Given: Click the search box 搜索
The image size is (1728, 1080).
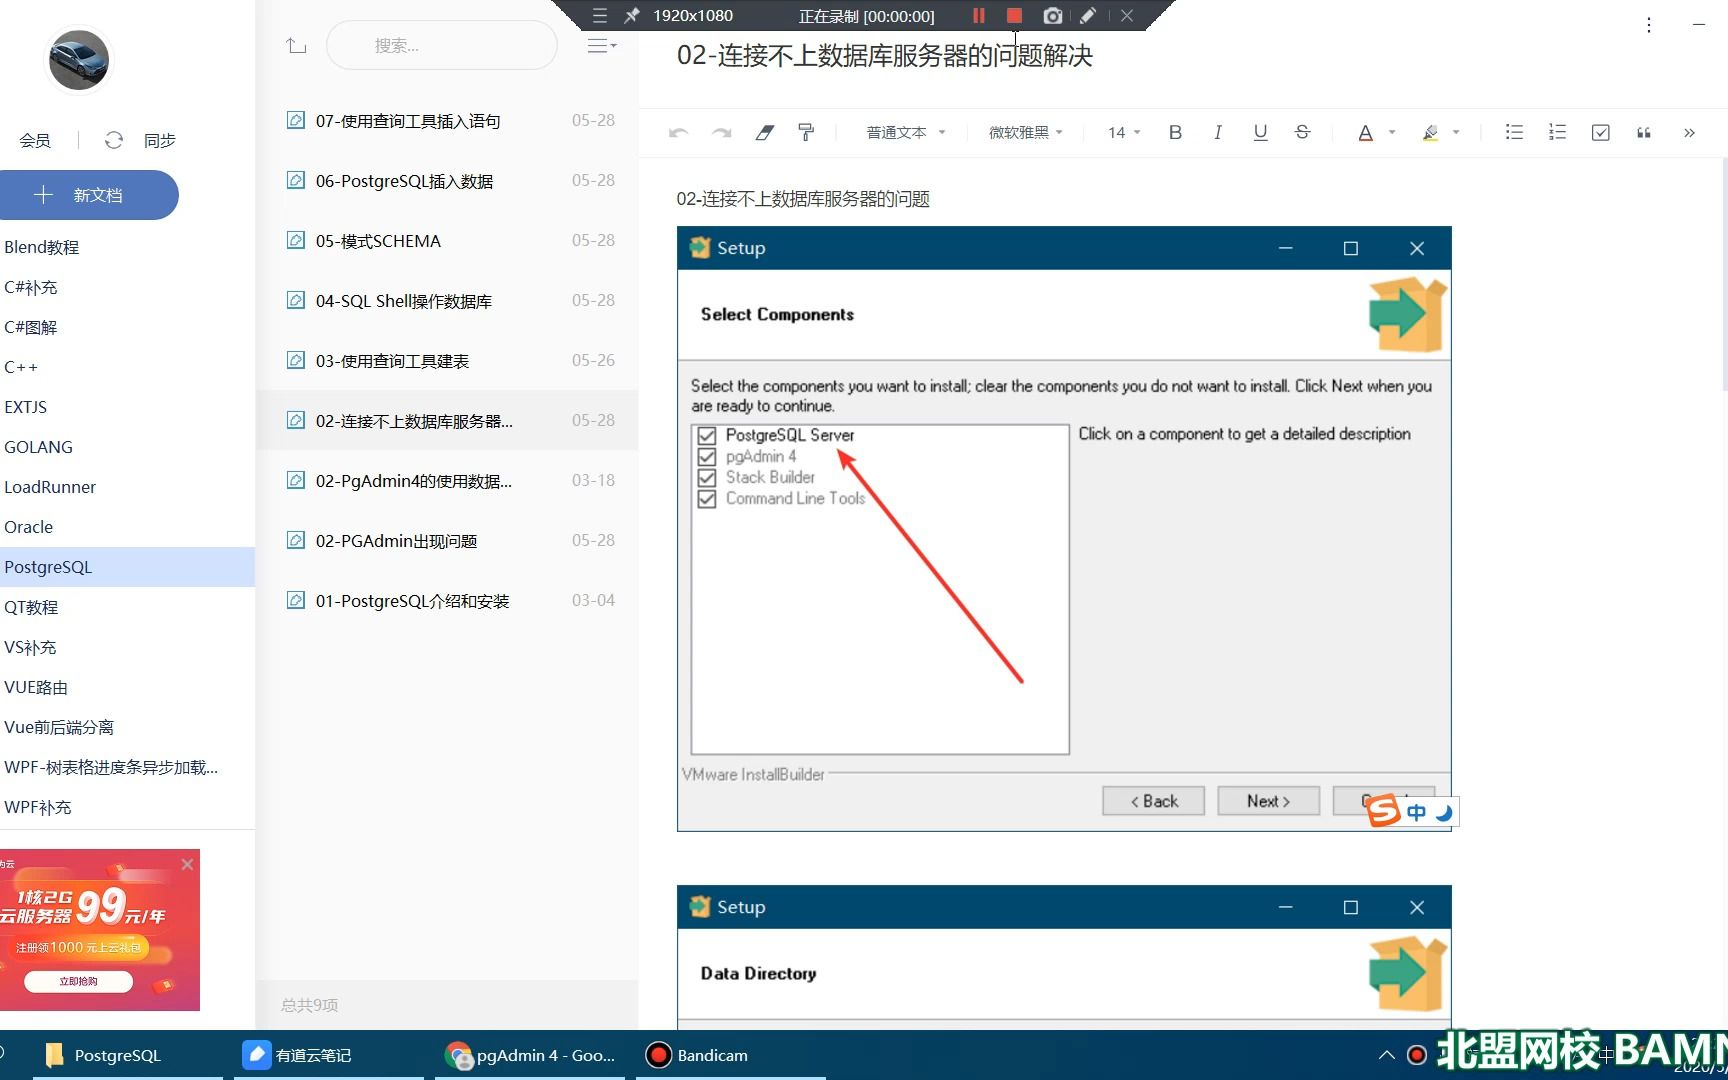Looking at the screenshot, I should [x=441, y=45].
